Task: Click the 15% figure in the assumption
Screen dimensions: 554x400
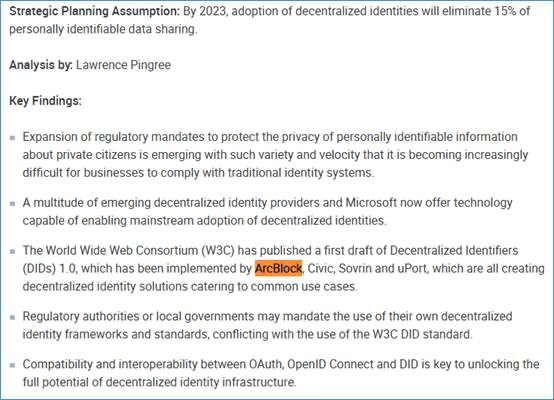Action: click(x=505, y=11)
